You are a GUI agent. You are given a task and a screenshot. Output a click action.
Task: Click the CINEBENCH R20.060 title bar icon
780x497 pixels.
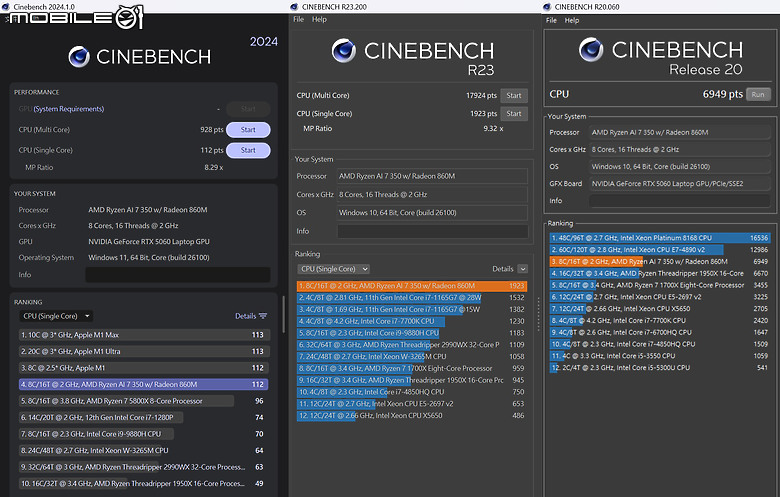pyautogui.click(x=547, y=6)
